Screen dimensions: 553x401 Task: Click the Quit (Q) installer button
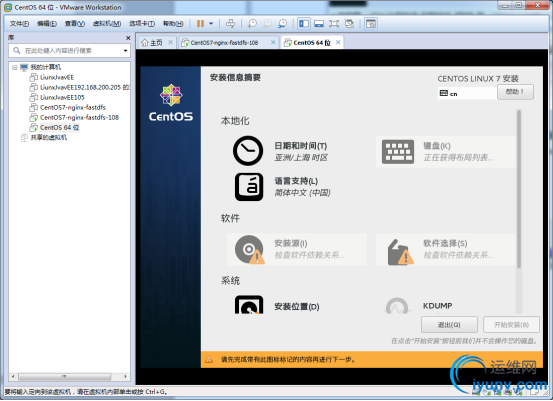click(449, 324)
